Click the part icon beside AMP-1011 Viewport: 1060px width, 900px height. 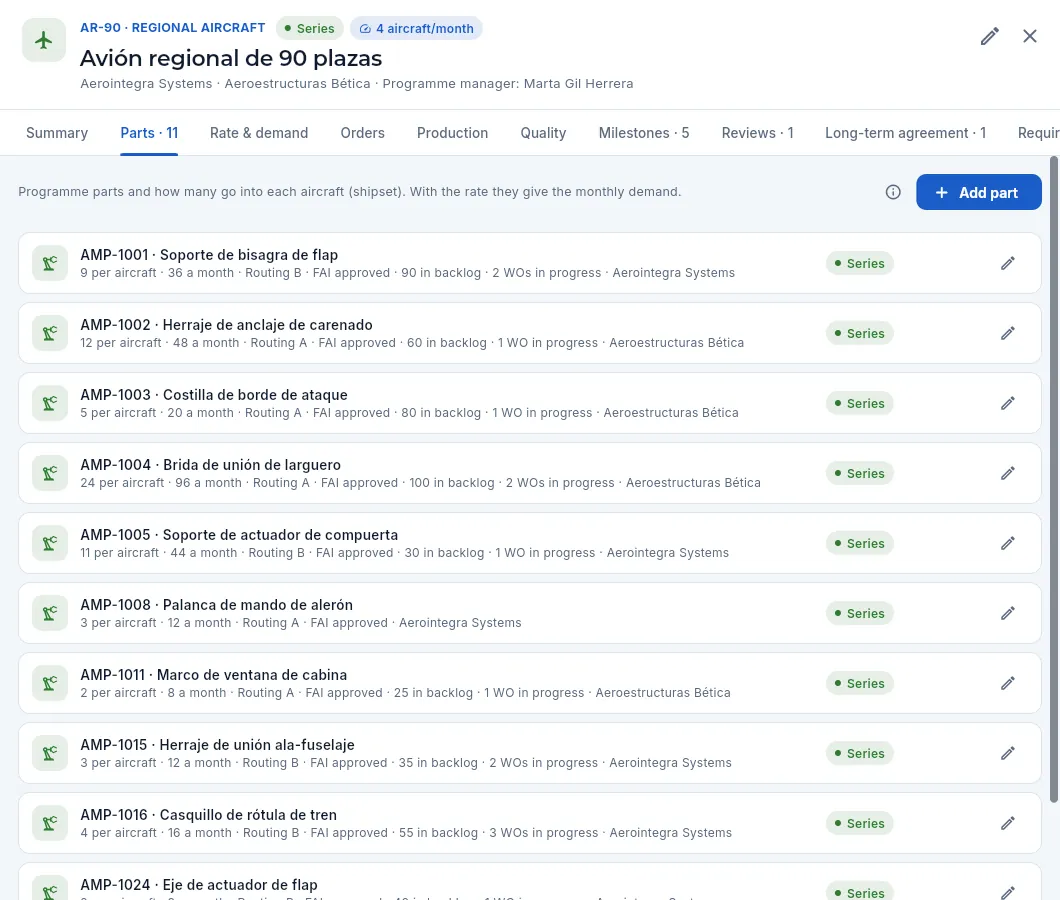coord(50,683)
